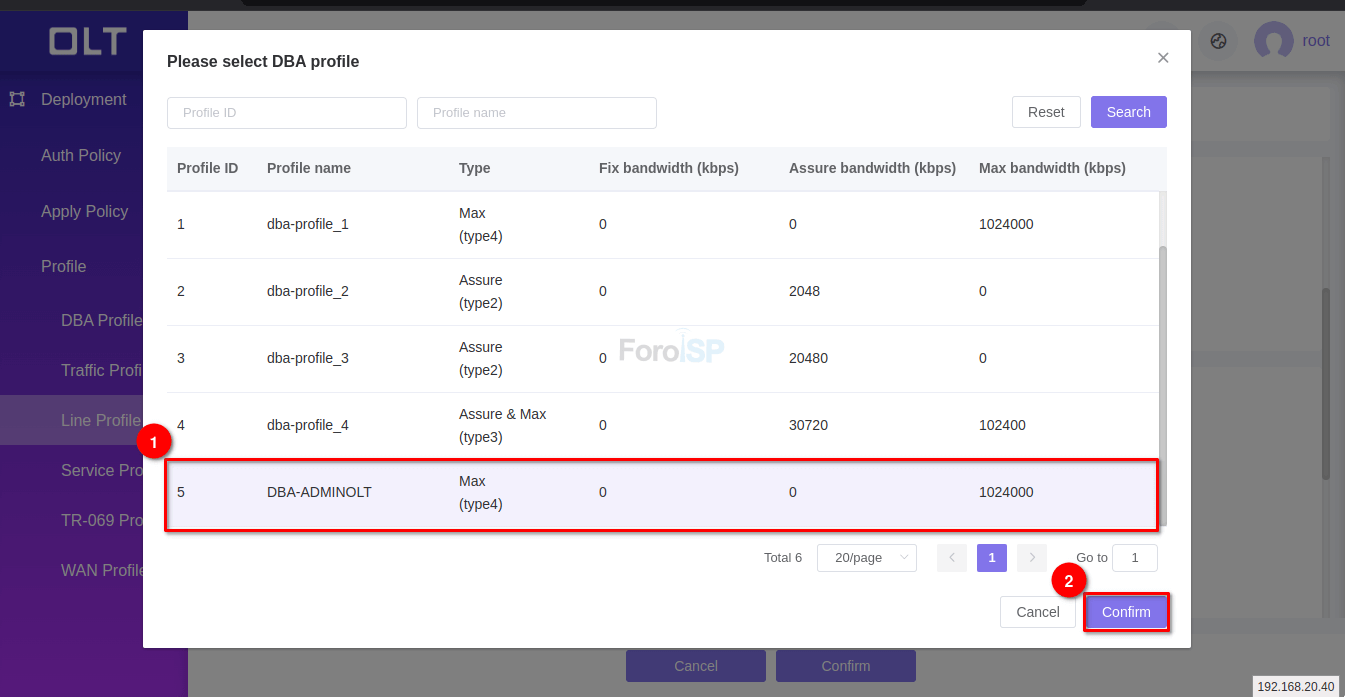Click the Profile name search field

536,113
